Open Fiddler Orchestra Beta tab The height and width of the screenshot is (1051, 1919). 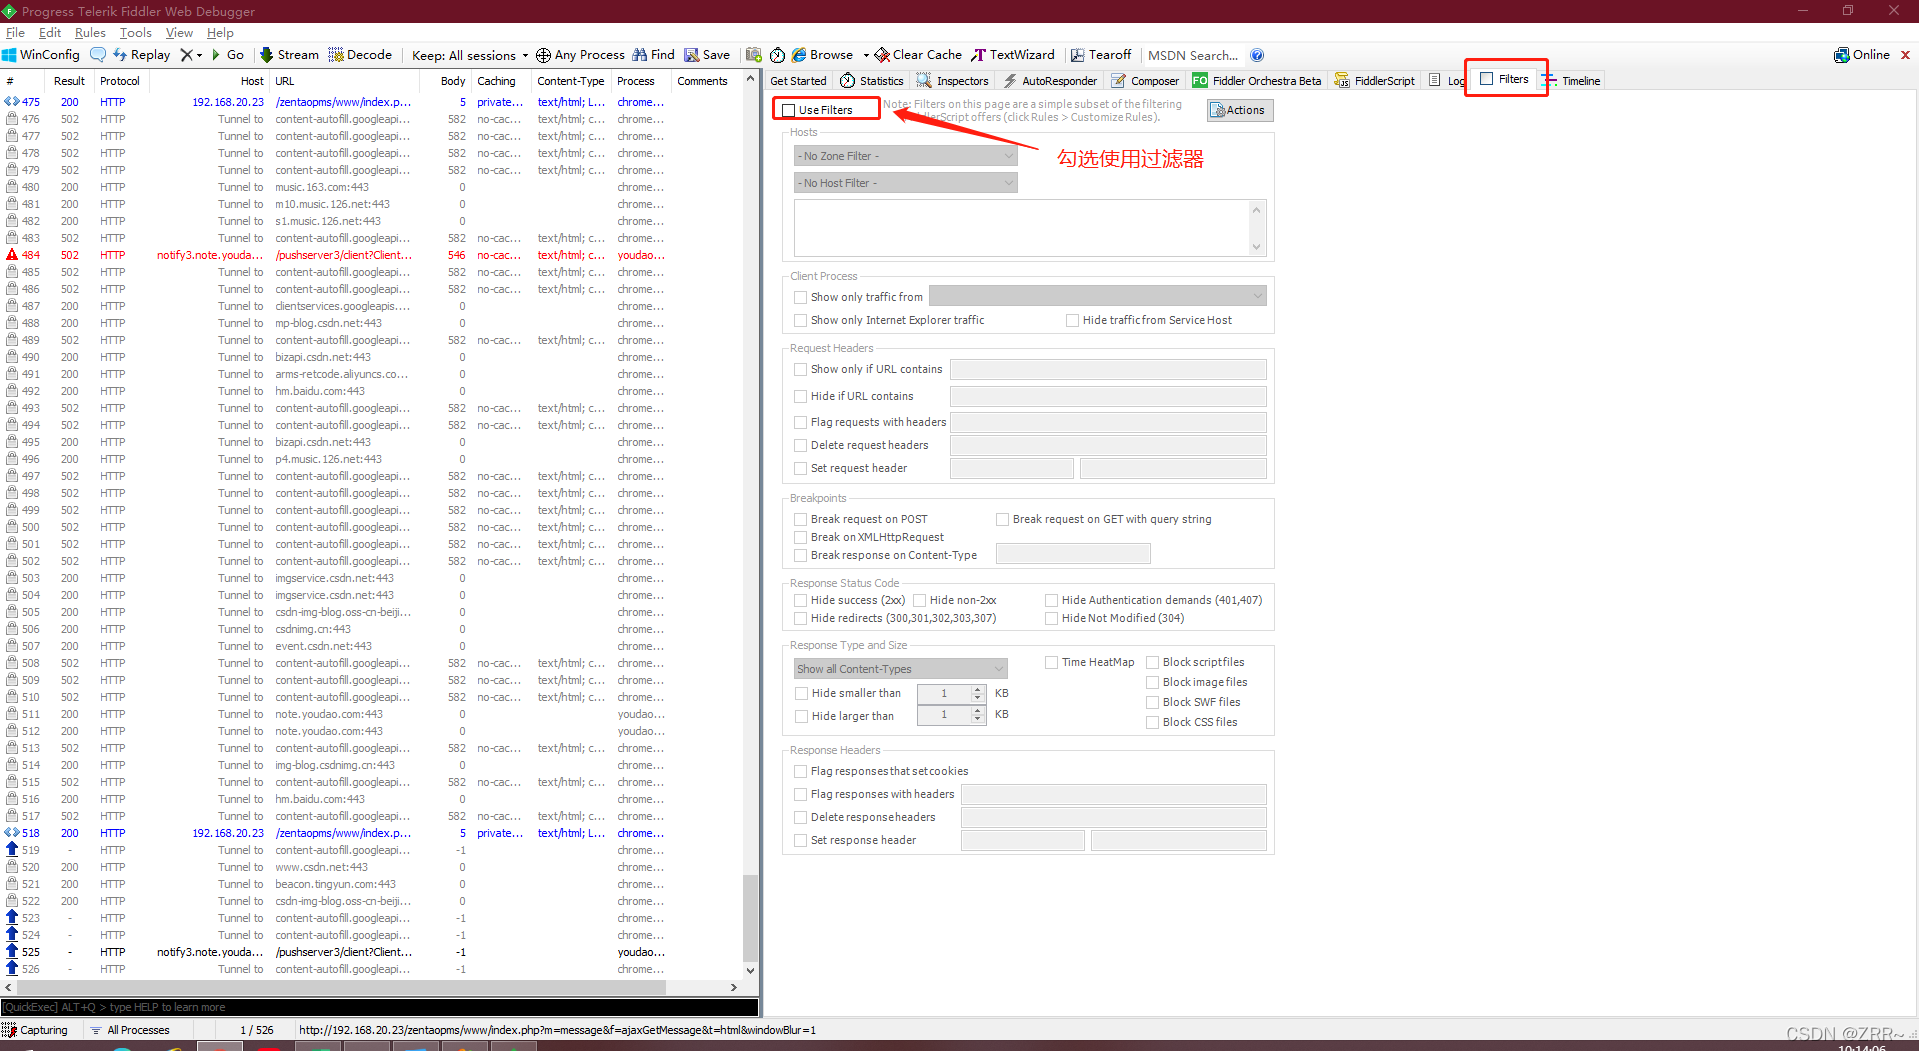pyautogui.click(x=1256, y=81)
